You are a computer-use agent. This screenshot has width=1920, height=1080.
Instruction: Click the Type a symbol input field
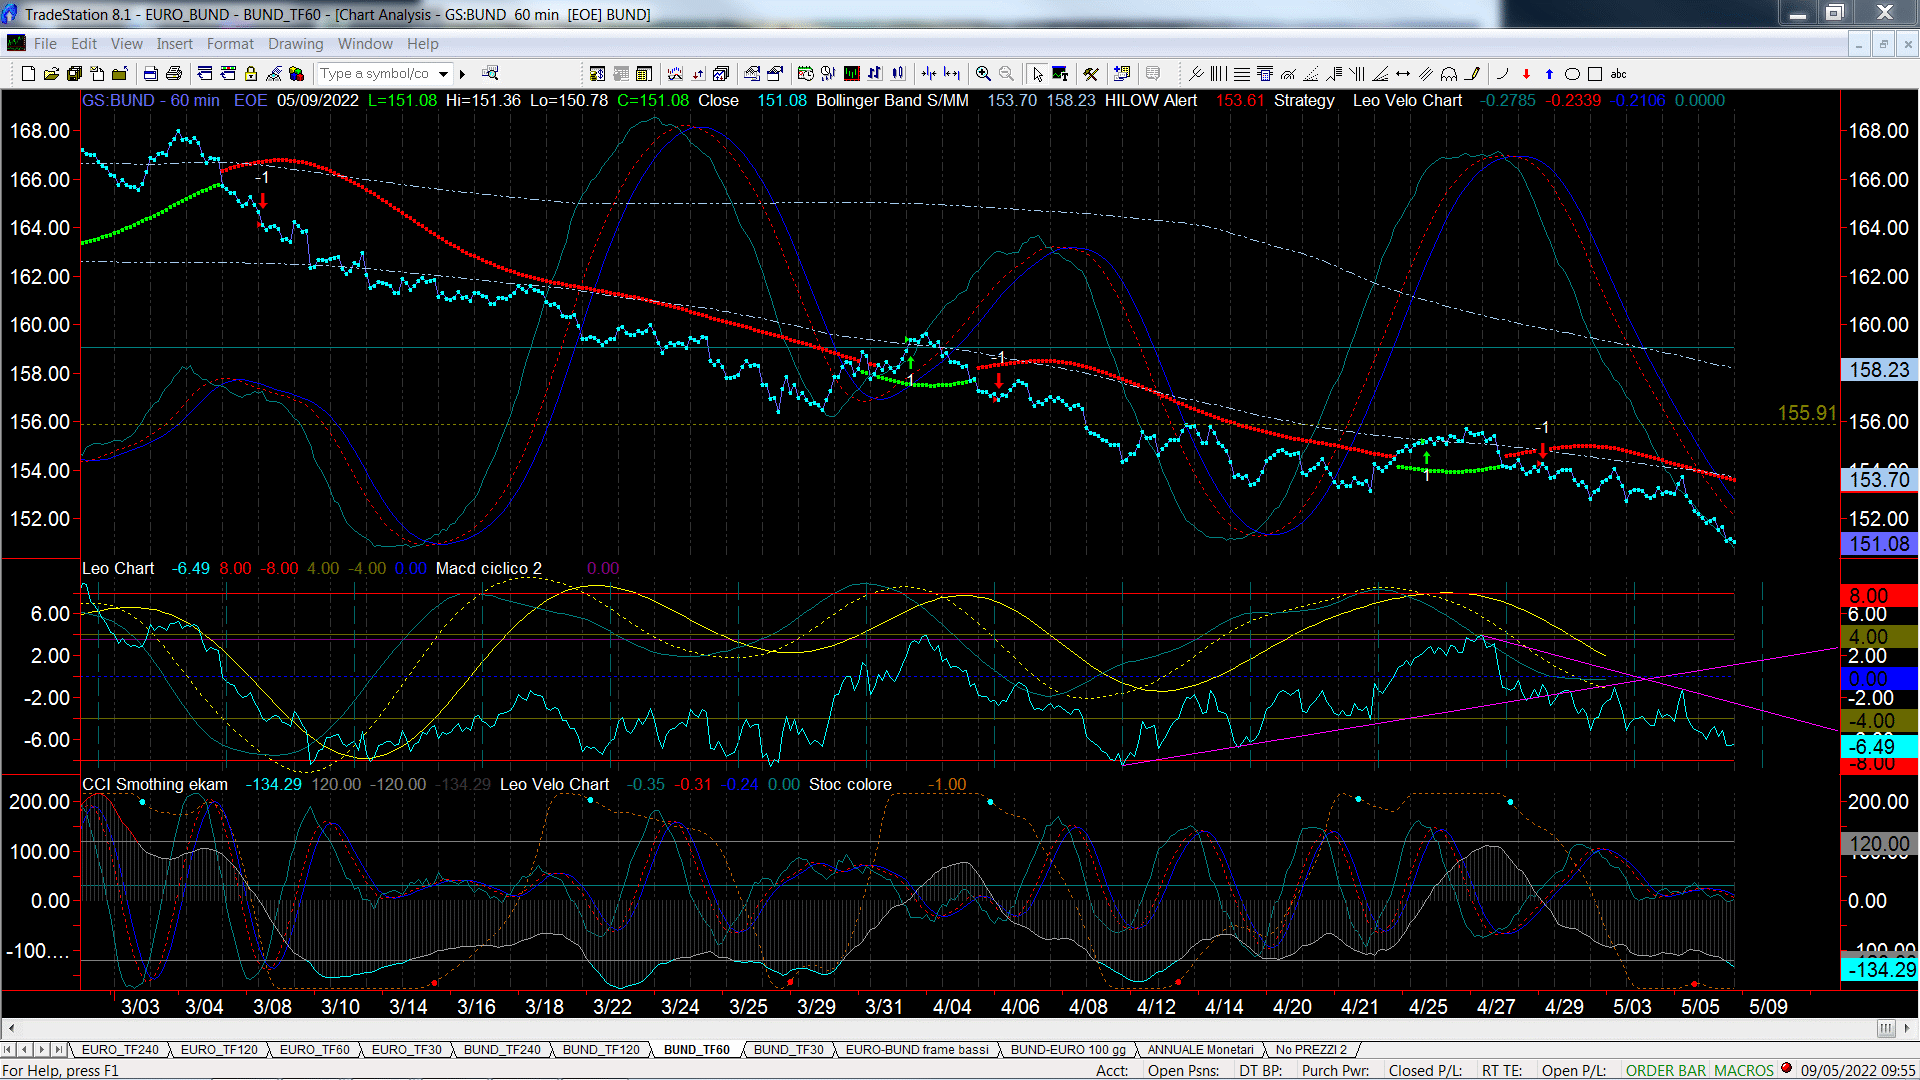coord(376,74)
